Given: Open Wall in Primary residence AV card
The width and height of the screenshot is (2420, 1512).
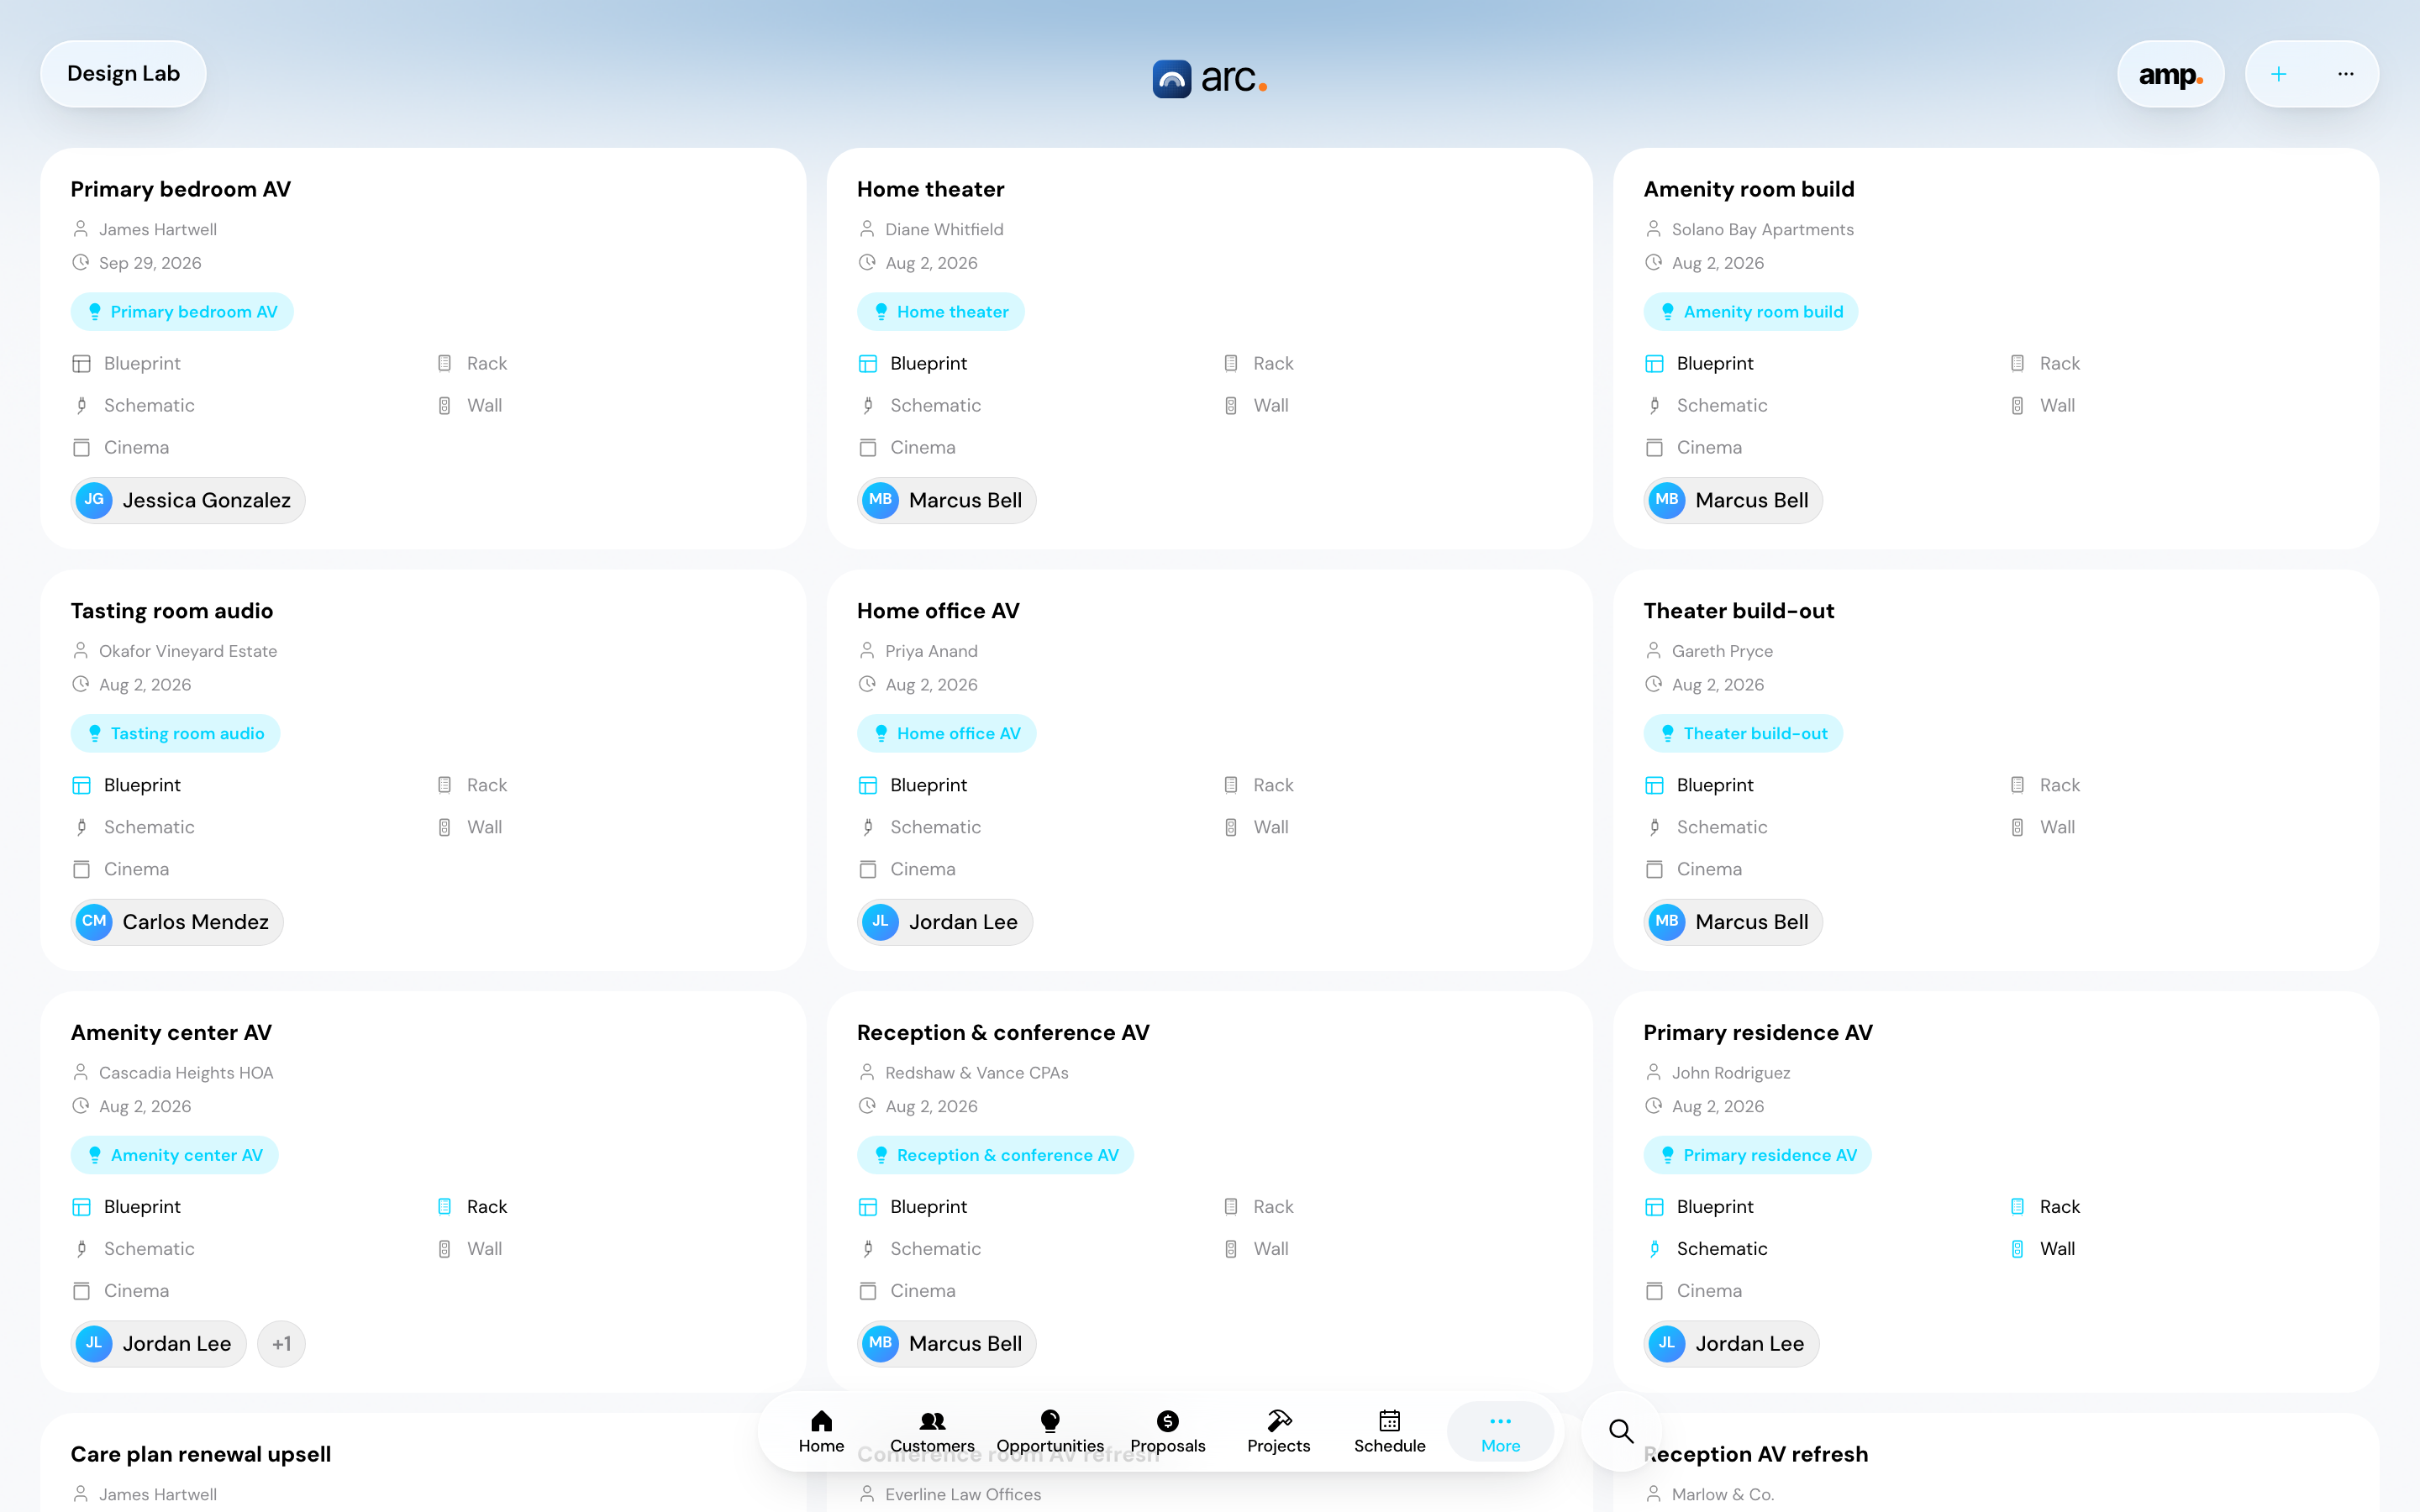Looking at the screenshot, I should pos(2043,1249).
